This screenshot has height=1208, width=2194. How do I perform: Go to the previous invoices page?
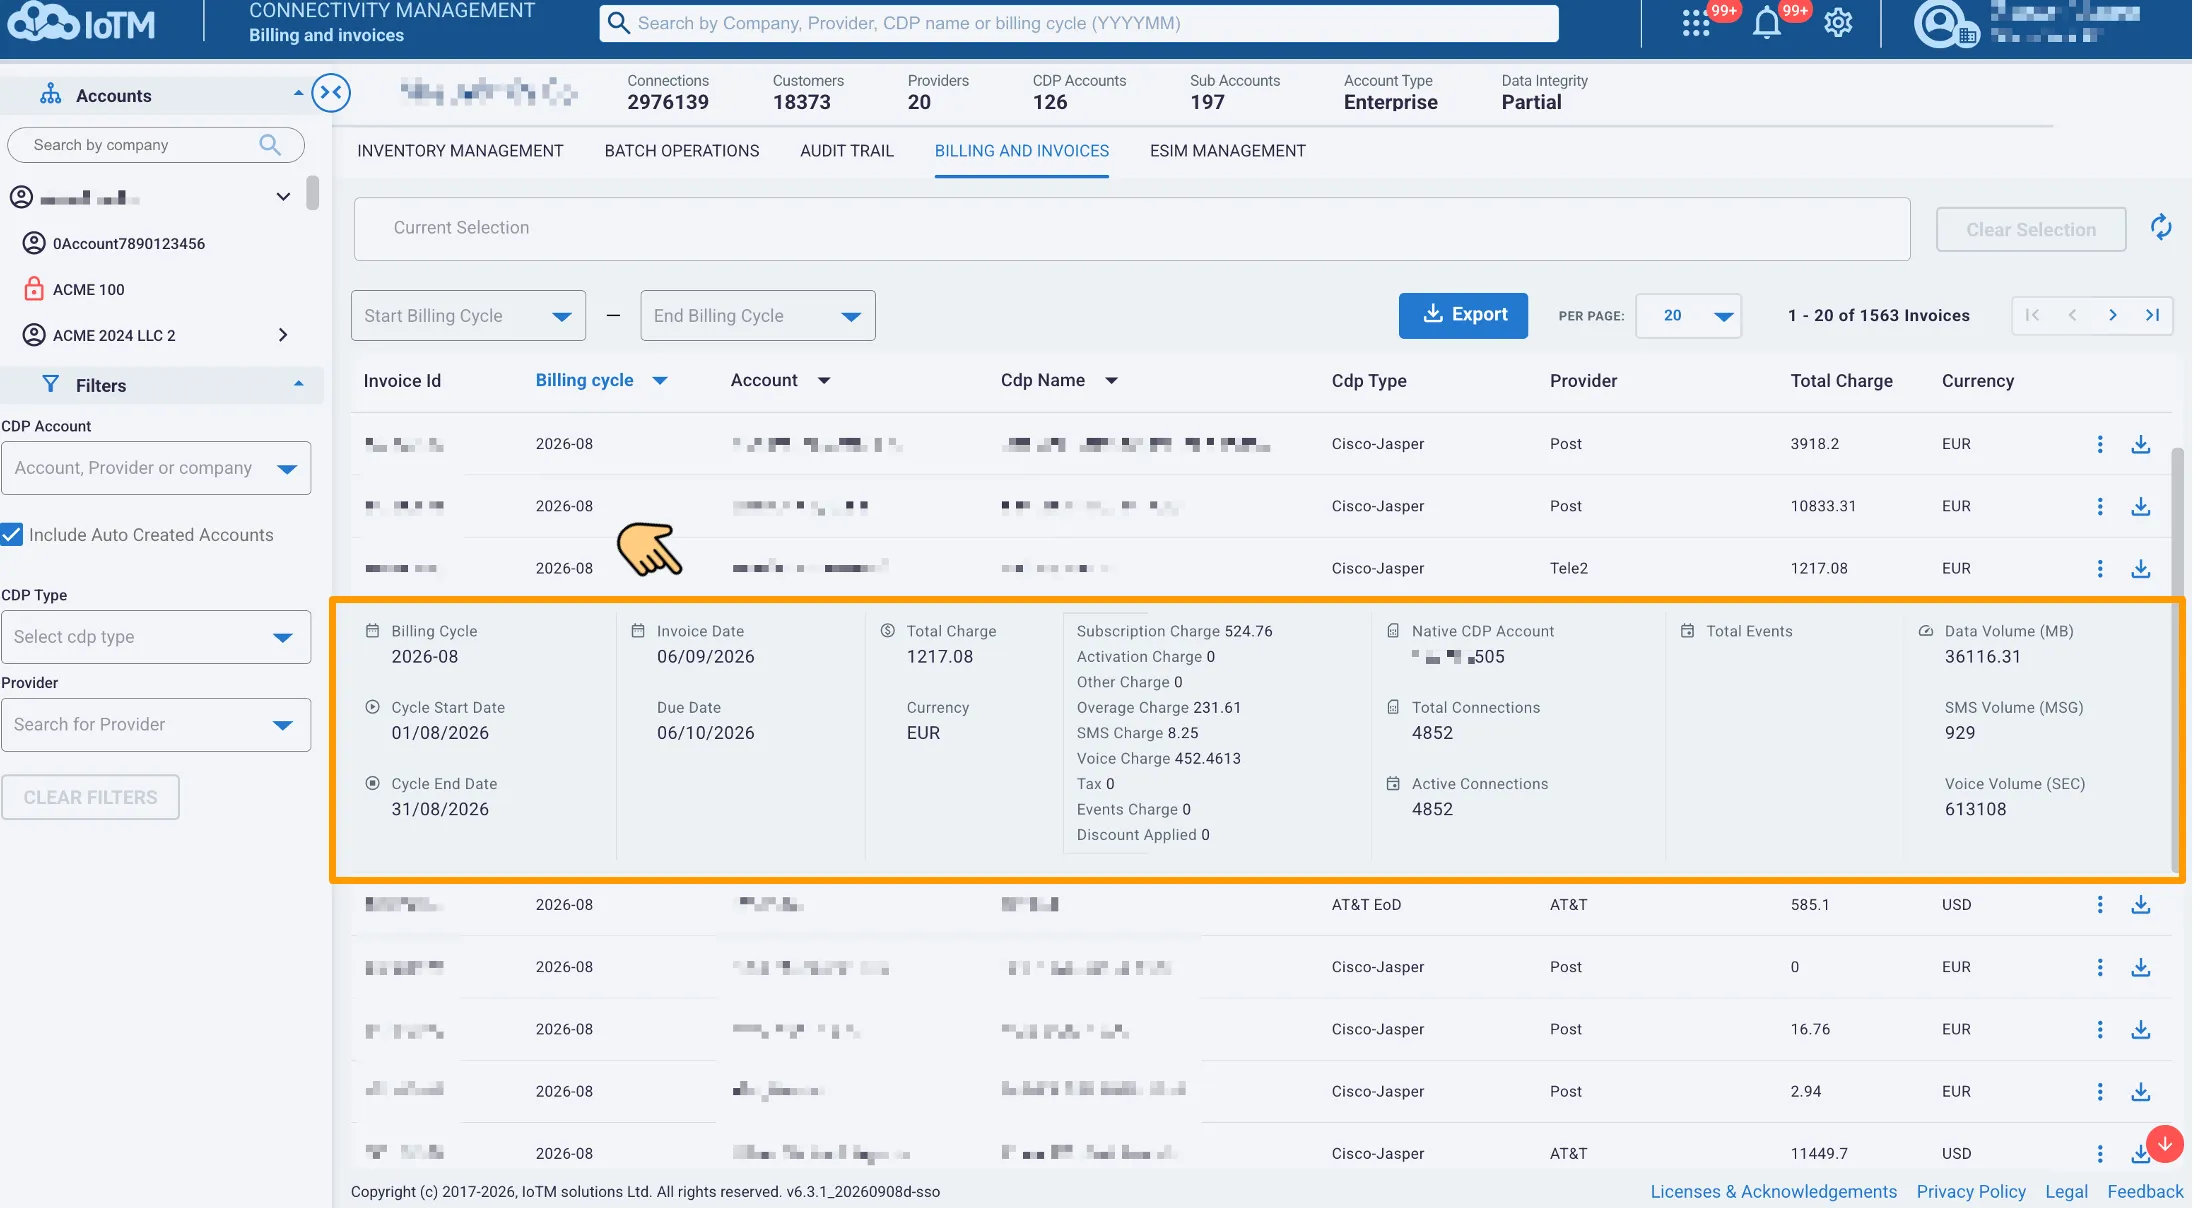click(2072, 315)
